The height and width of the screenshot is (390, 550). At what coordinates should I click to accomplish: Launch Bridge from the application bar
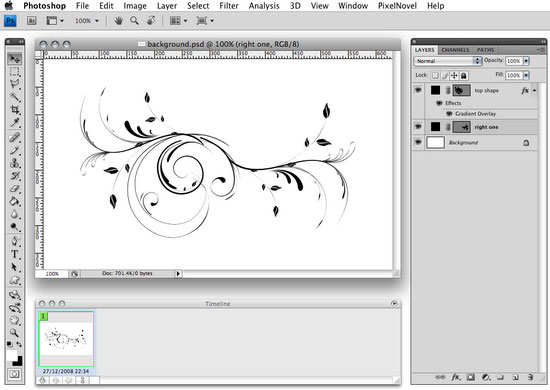click(x=32, y=21)
